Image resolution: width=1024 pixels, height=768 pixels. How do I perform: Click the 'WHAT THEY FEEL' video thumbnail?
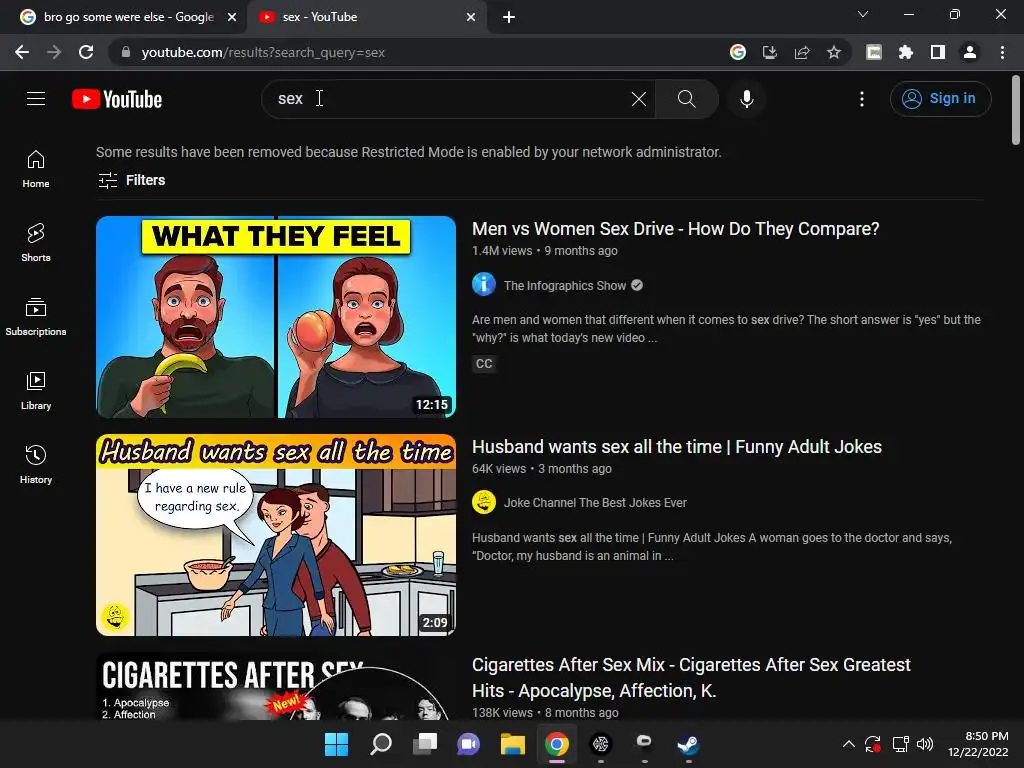click(276, 317)
